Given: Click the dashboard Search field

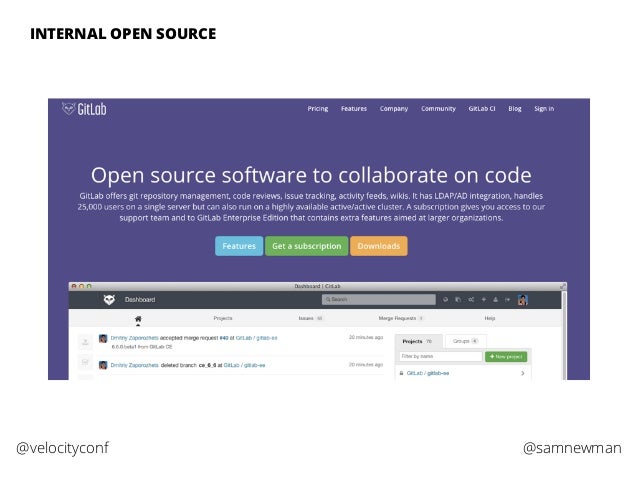Looking at the screenshot, I should [x=379, y=300].
